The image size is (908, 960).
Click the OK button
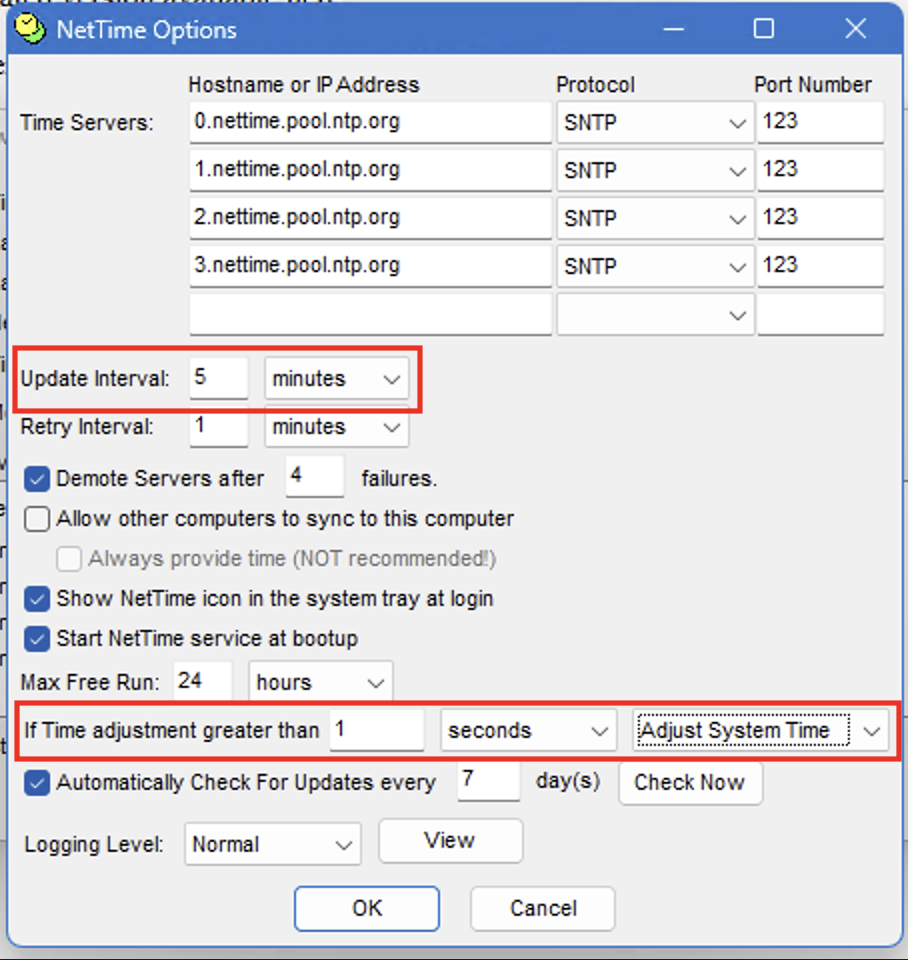click(367, 909)
